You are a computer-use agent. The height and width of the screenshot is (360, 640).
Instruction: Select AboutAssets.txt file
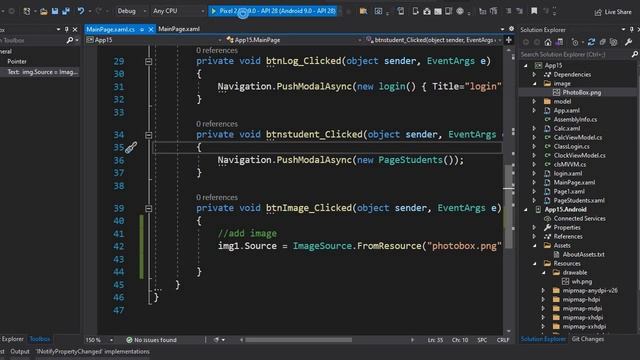(583, 254)
